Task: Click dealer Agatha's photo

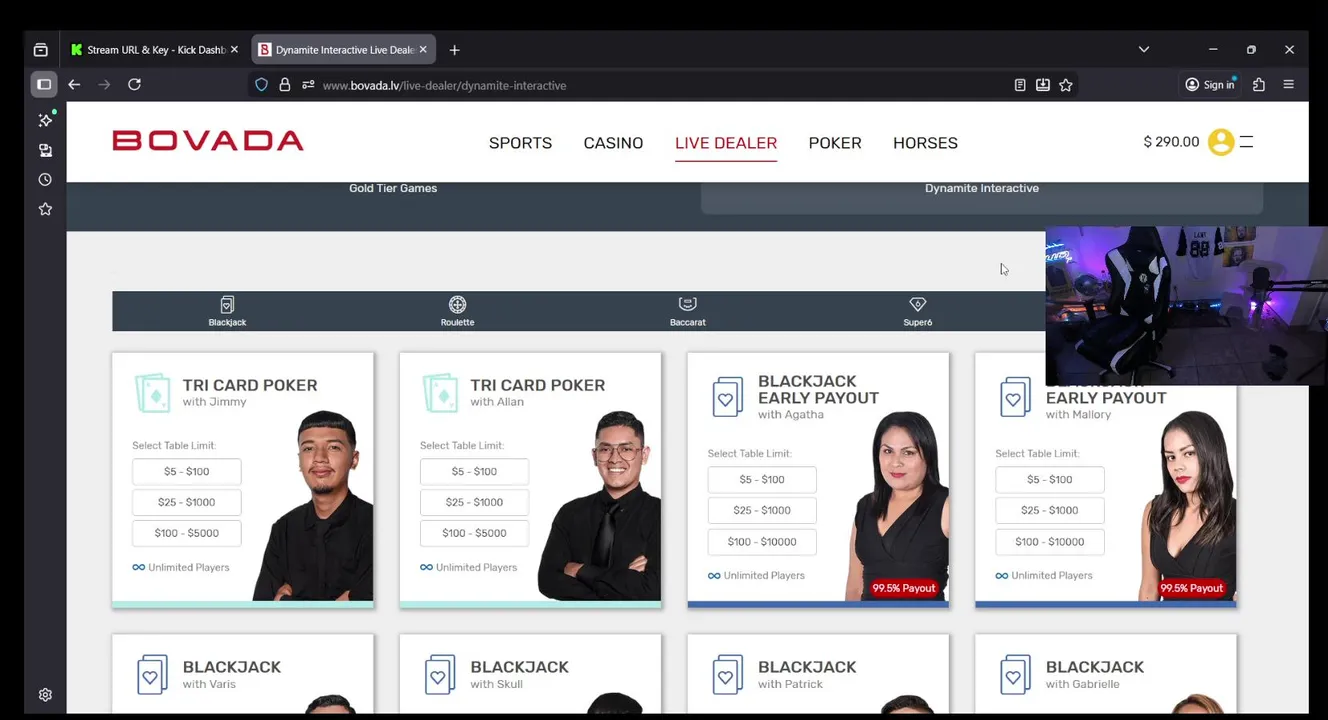Action: pyautogui.click(x=898, y=505)
